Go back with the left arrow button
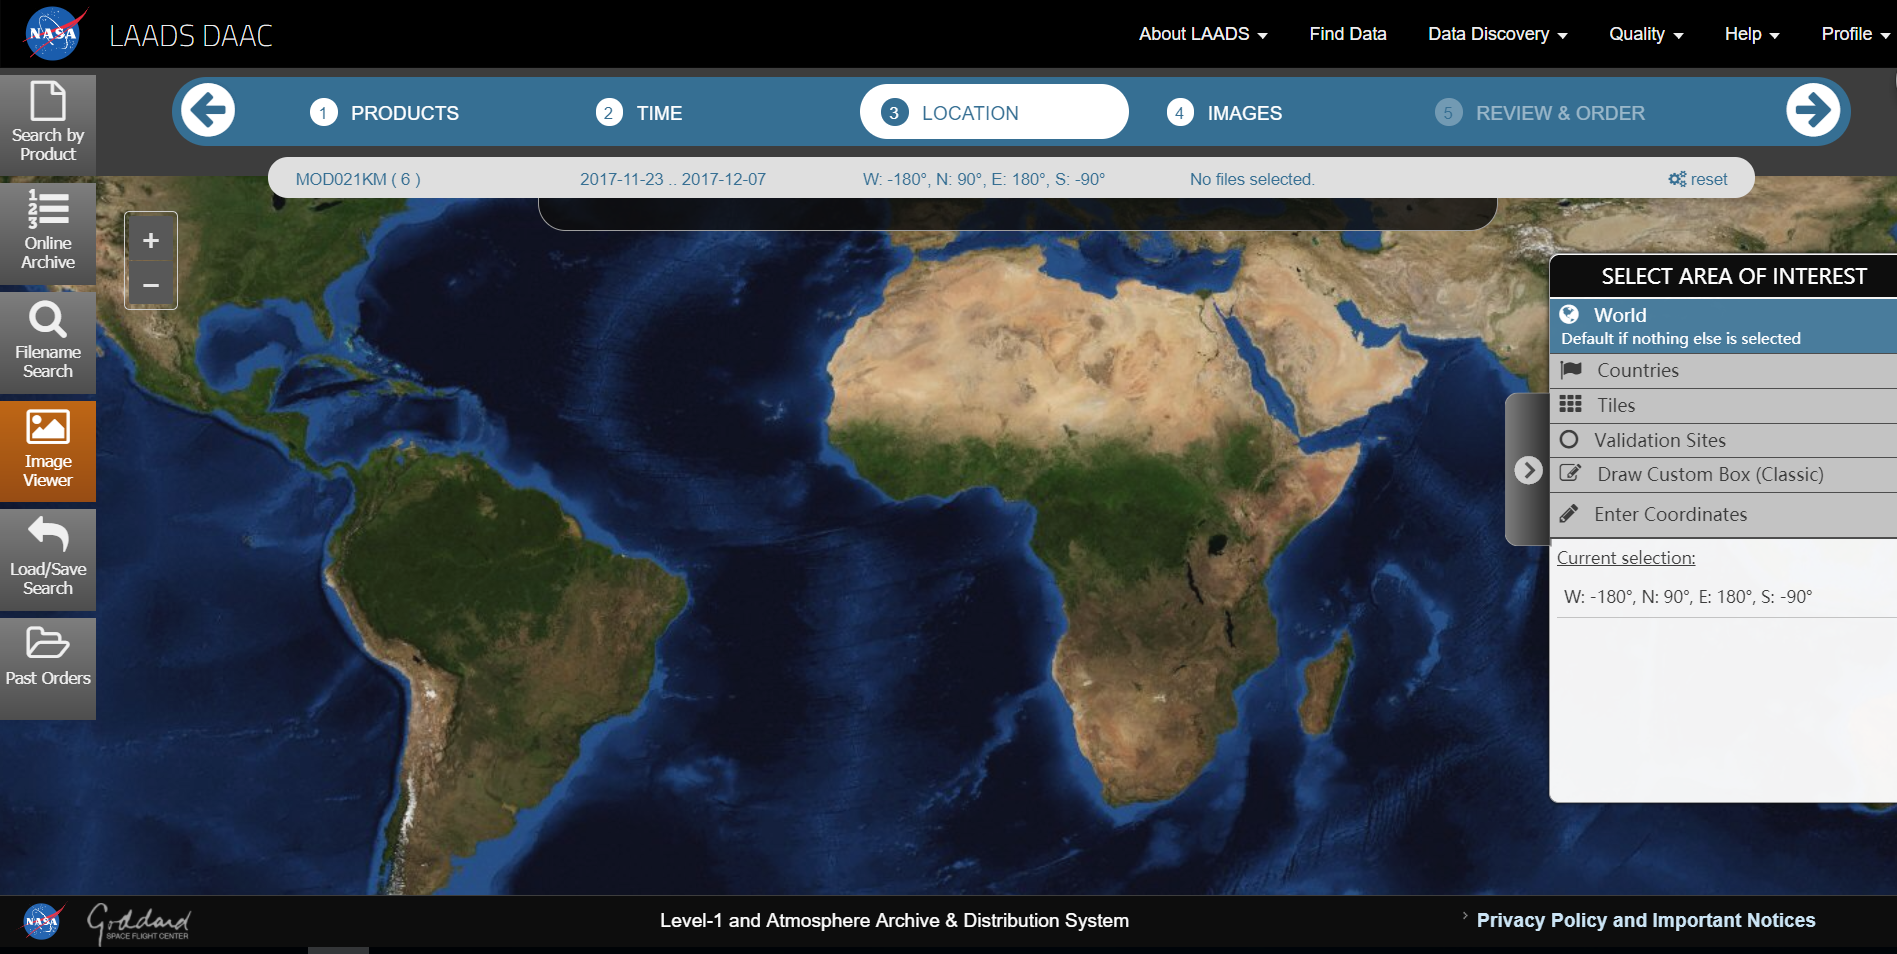This screenshot has width=1897, height=954. (208, 111)
